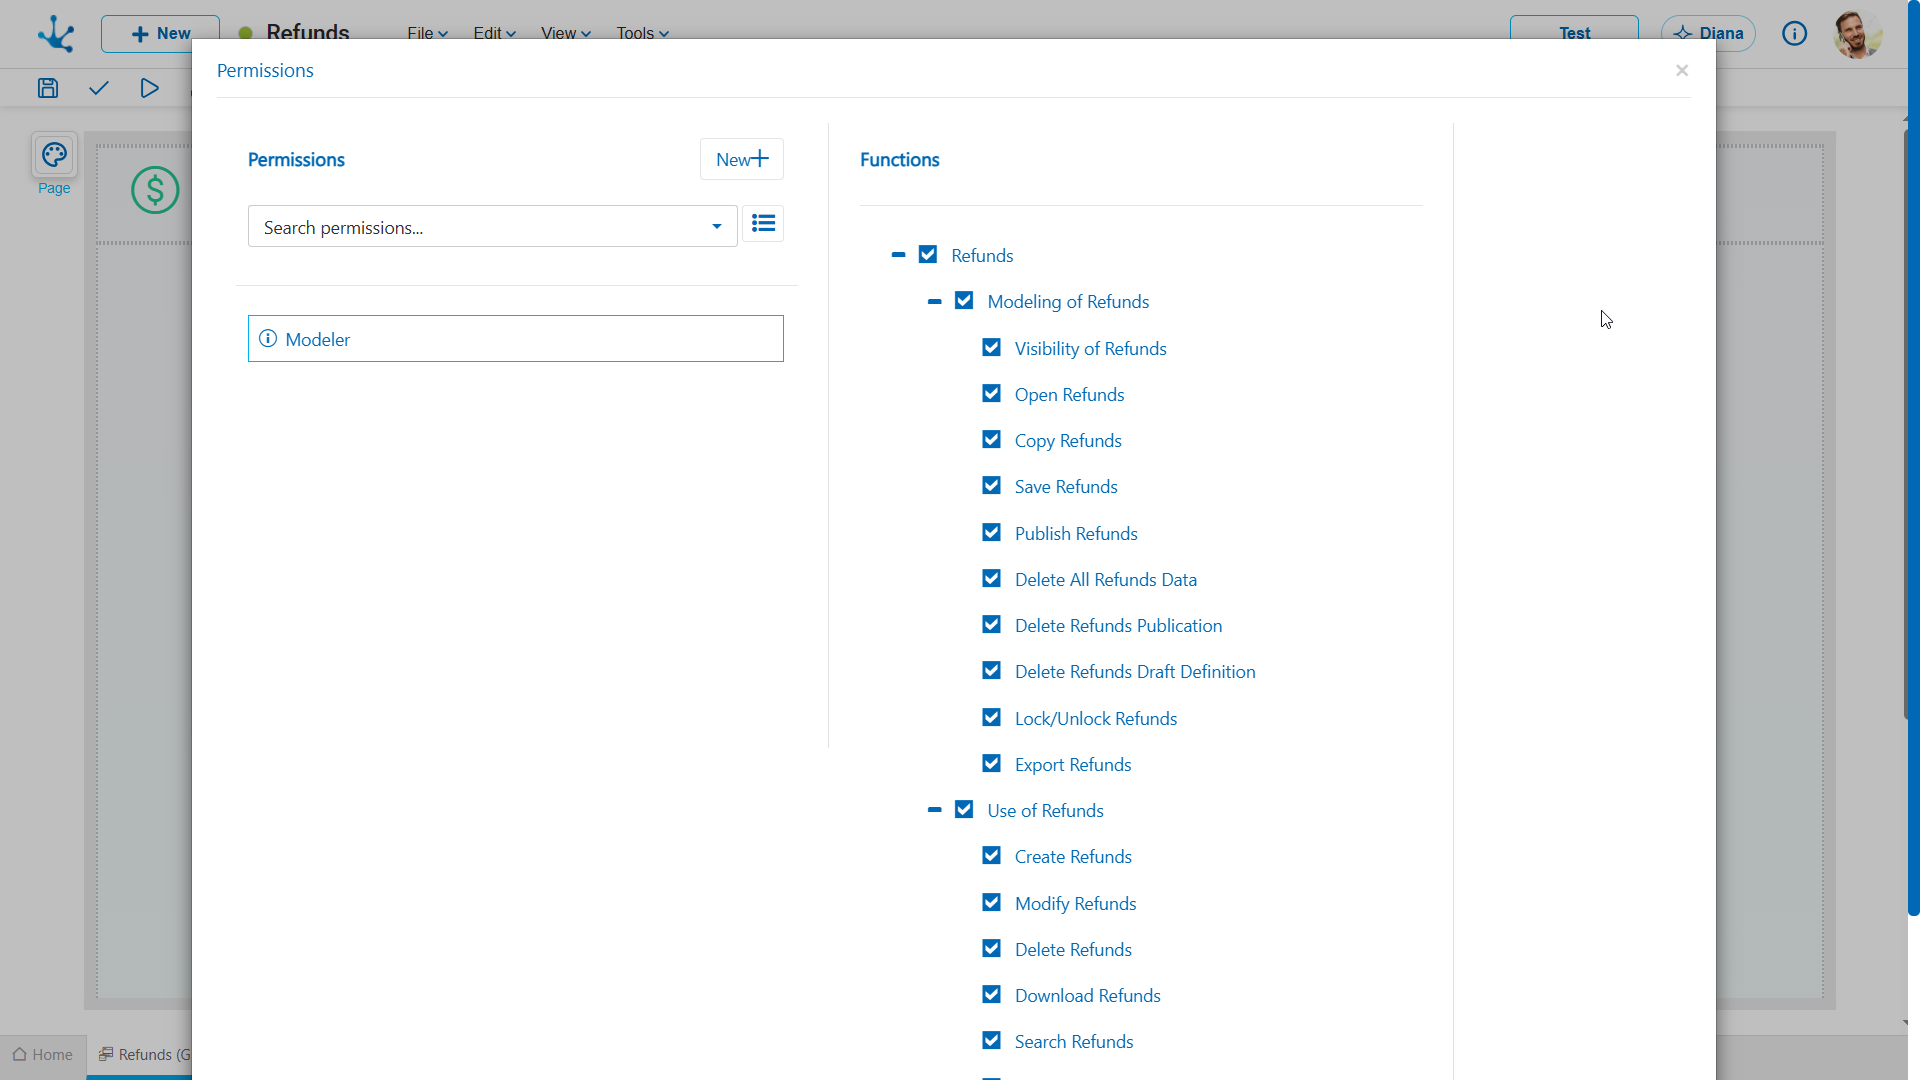Open the Tools menu

pyautogui.click(x=642, y=33)
